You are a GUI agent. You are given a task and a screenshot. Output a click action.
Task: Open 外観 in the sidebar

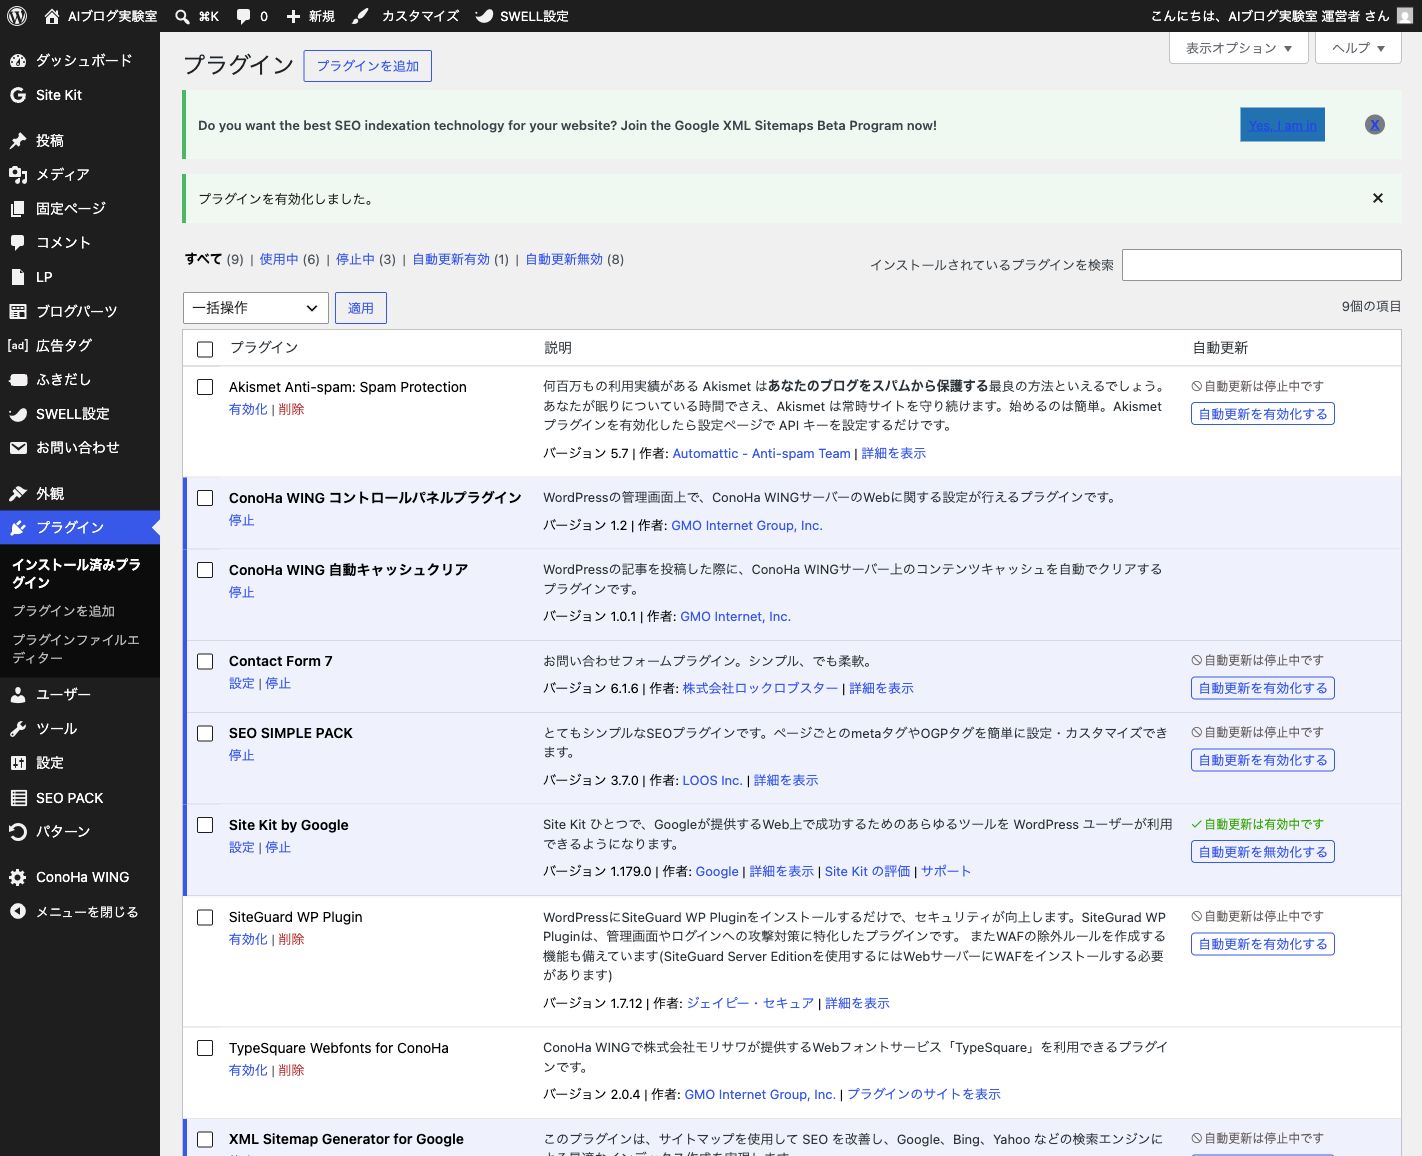click(80, 493)
